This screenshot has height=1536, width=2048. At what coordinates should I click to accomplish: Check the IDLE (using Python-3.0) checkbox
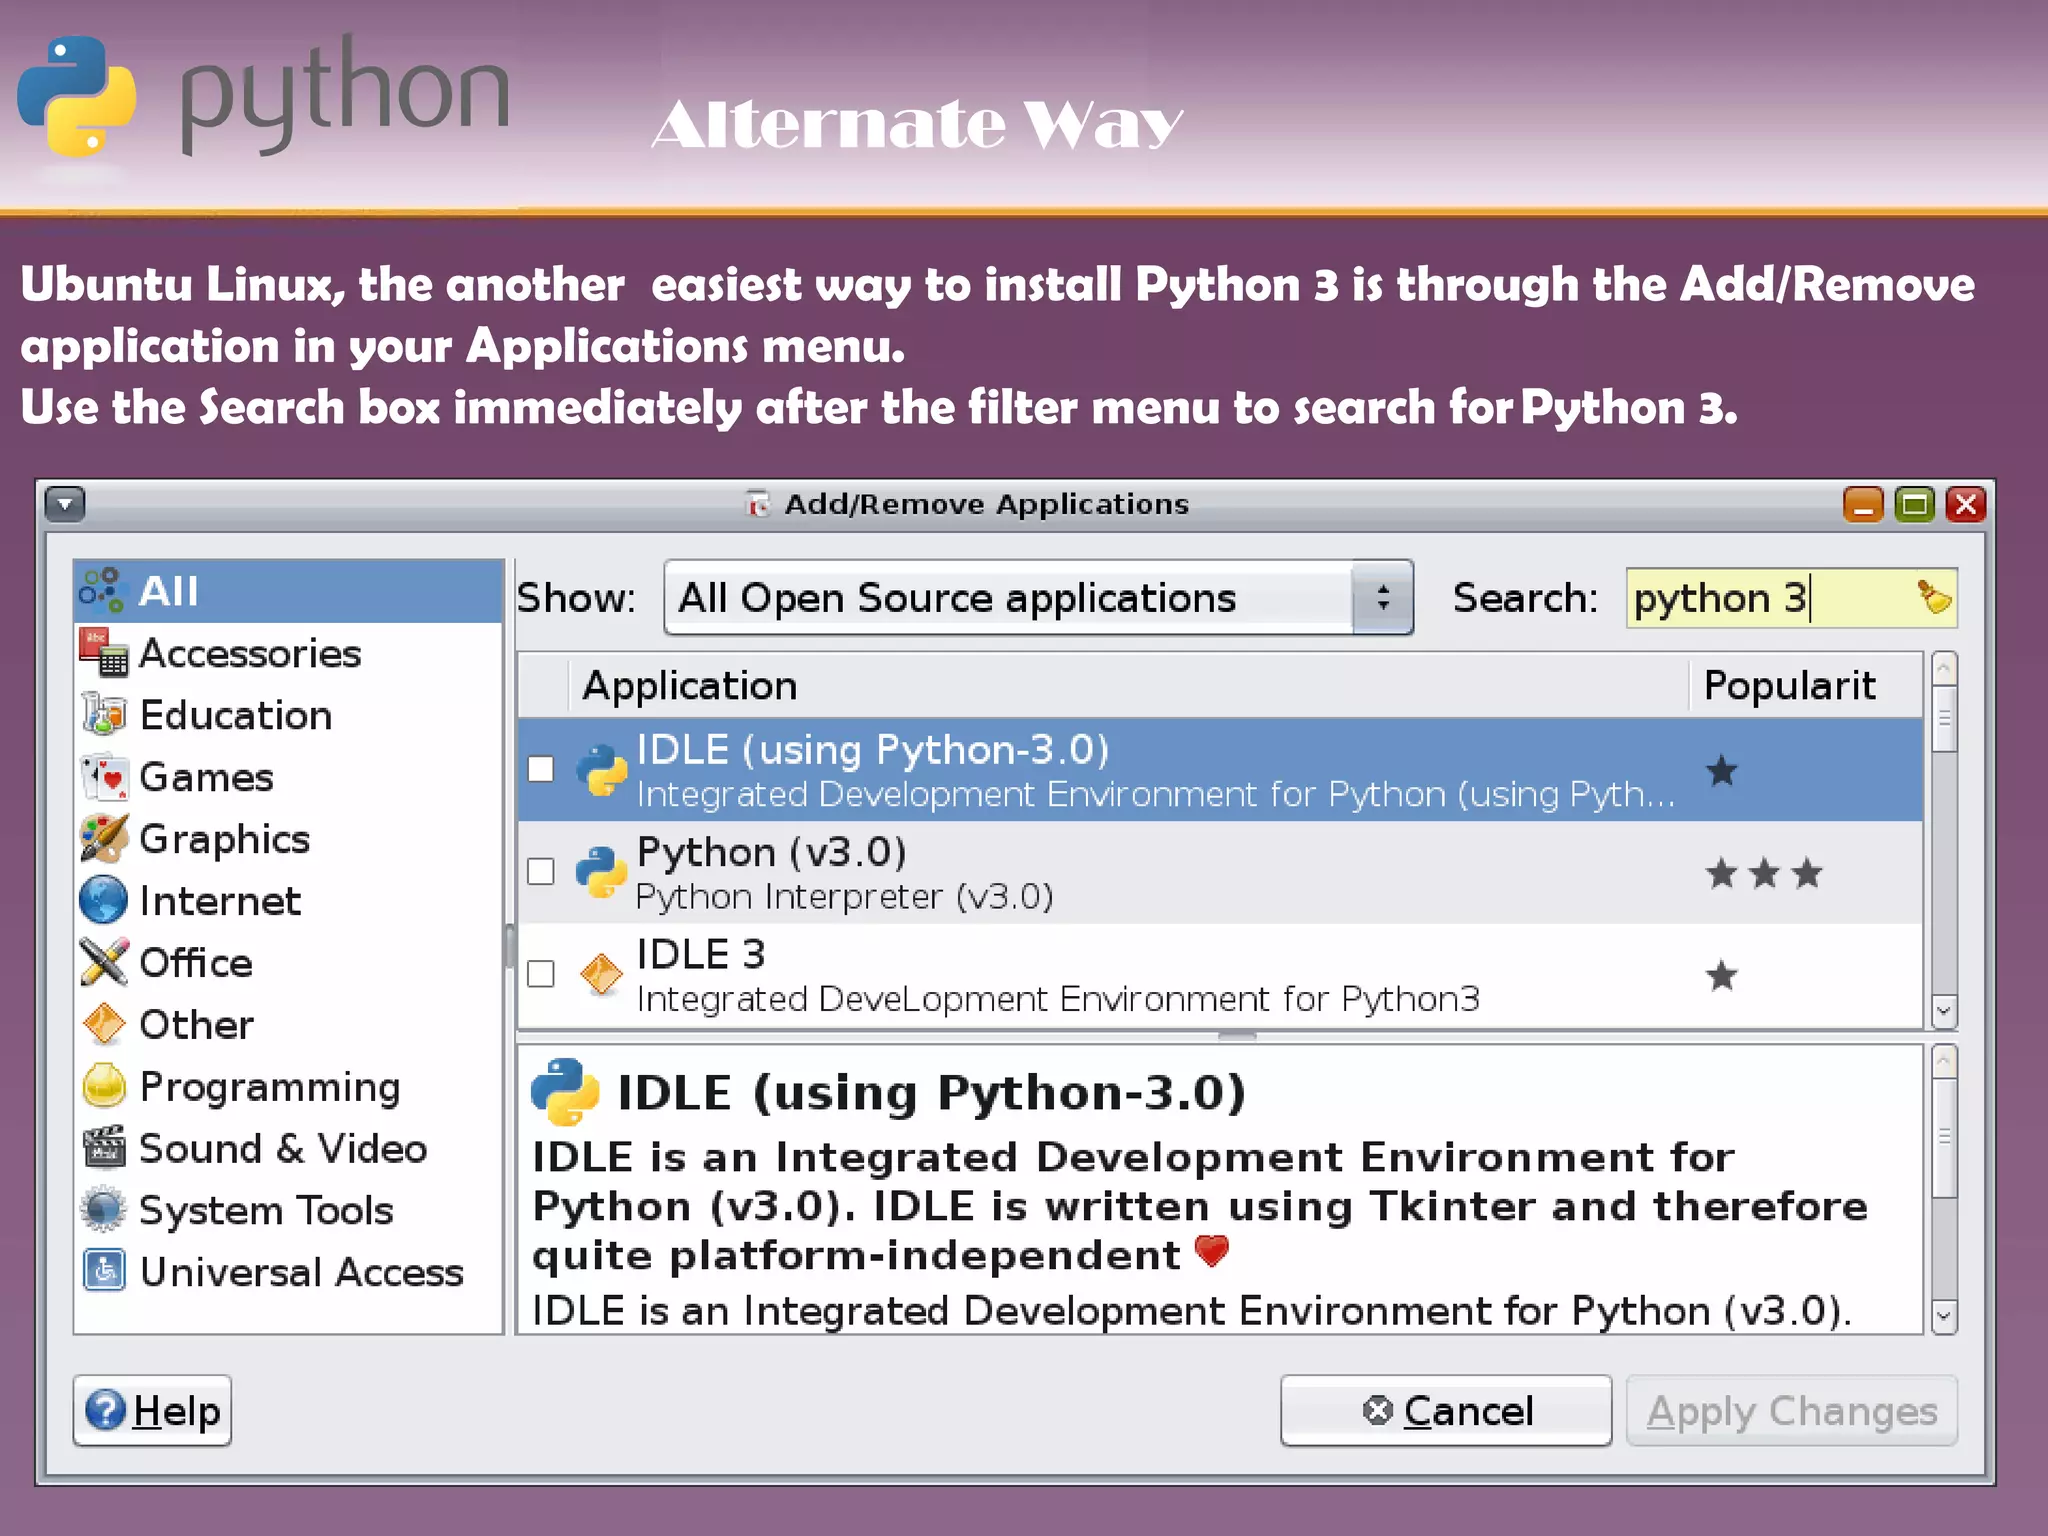point(541,769)
